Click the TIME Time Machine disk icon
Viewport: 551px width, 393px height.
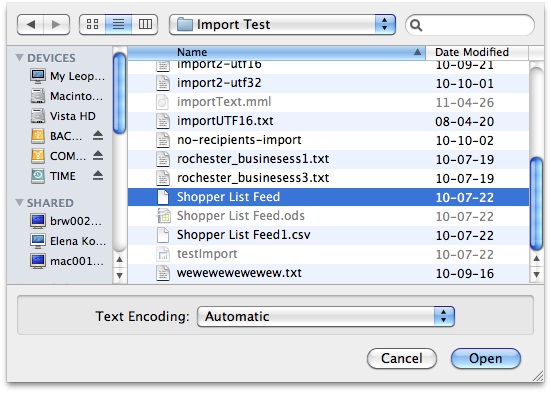point(38,176)
